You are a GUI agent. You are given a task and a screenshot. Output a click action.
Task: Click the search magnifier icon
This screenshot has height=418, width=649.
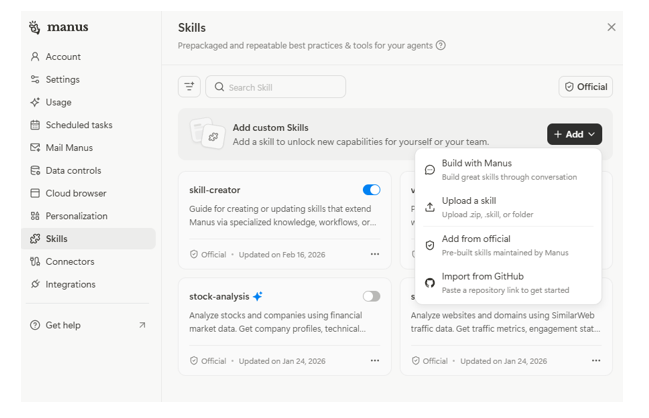[219, 87]
